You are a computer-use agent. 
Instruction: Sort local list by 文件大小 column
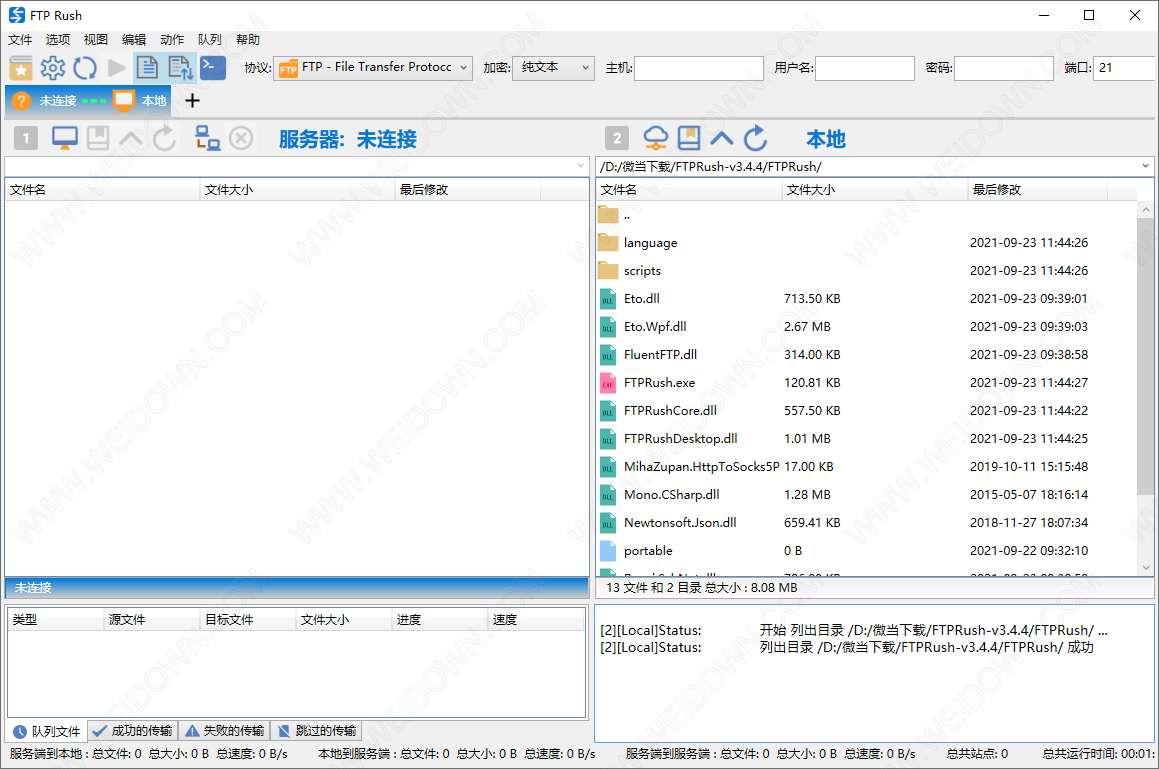[x=874, y=190]
